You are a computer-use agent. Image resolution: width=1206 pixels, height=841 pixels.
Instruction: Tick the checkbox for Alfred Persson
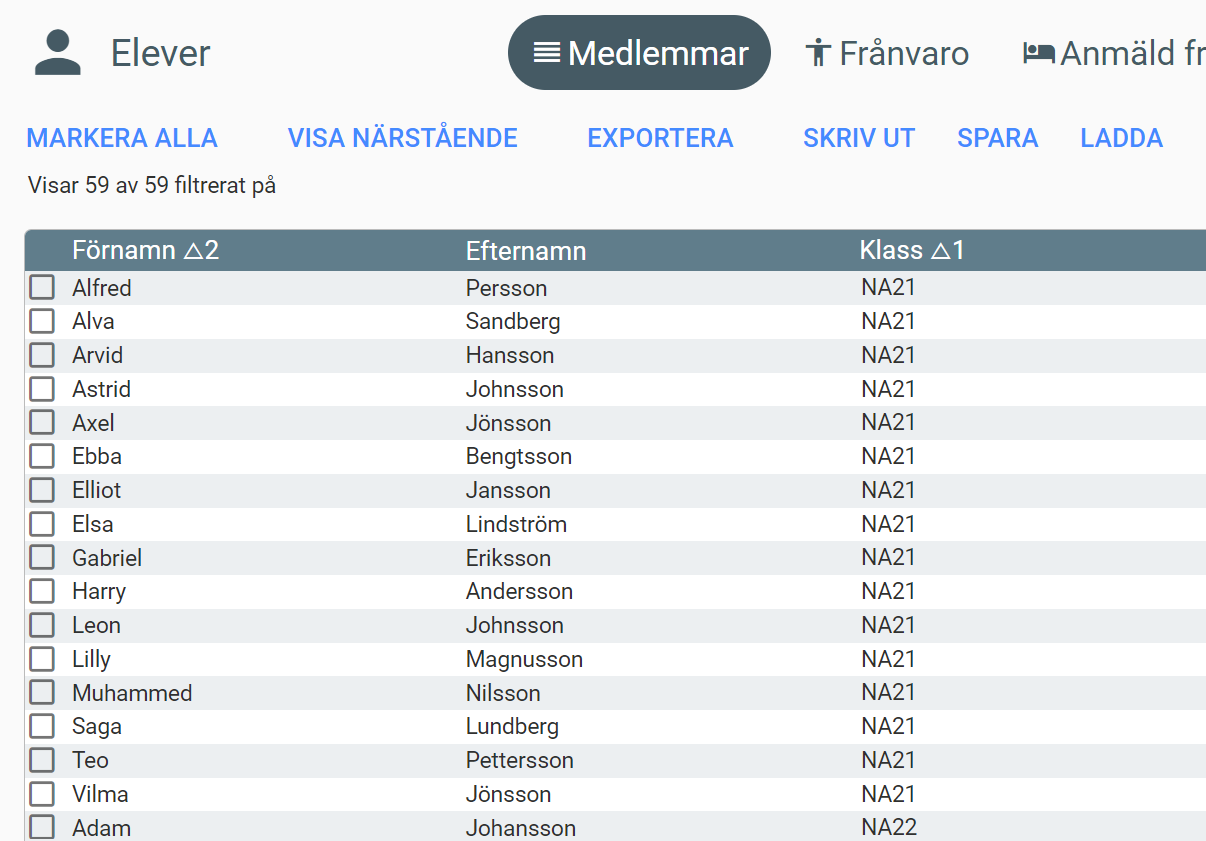42,288
